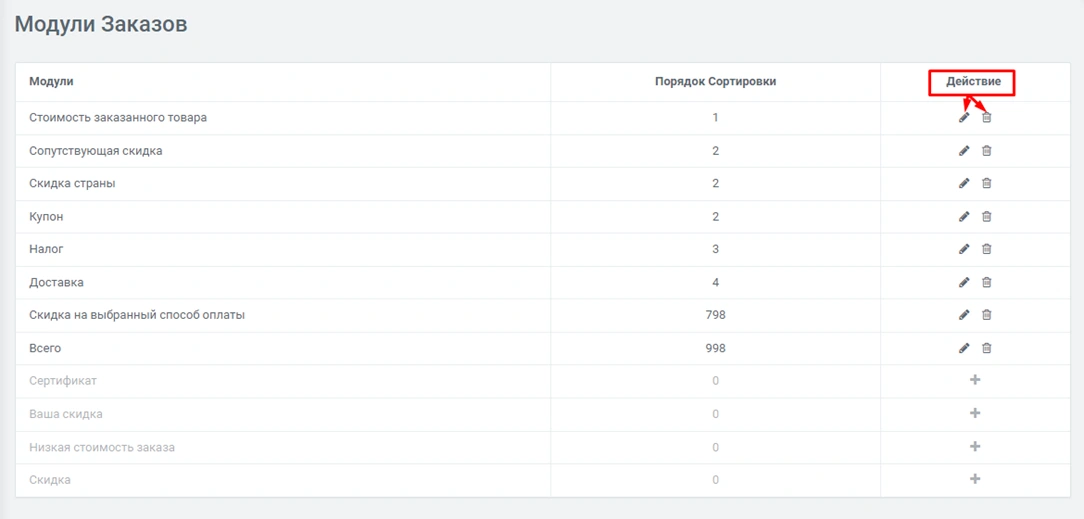Uninstall the 'Налог' module with trash icon

[986, 249]
